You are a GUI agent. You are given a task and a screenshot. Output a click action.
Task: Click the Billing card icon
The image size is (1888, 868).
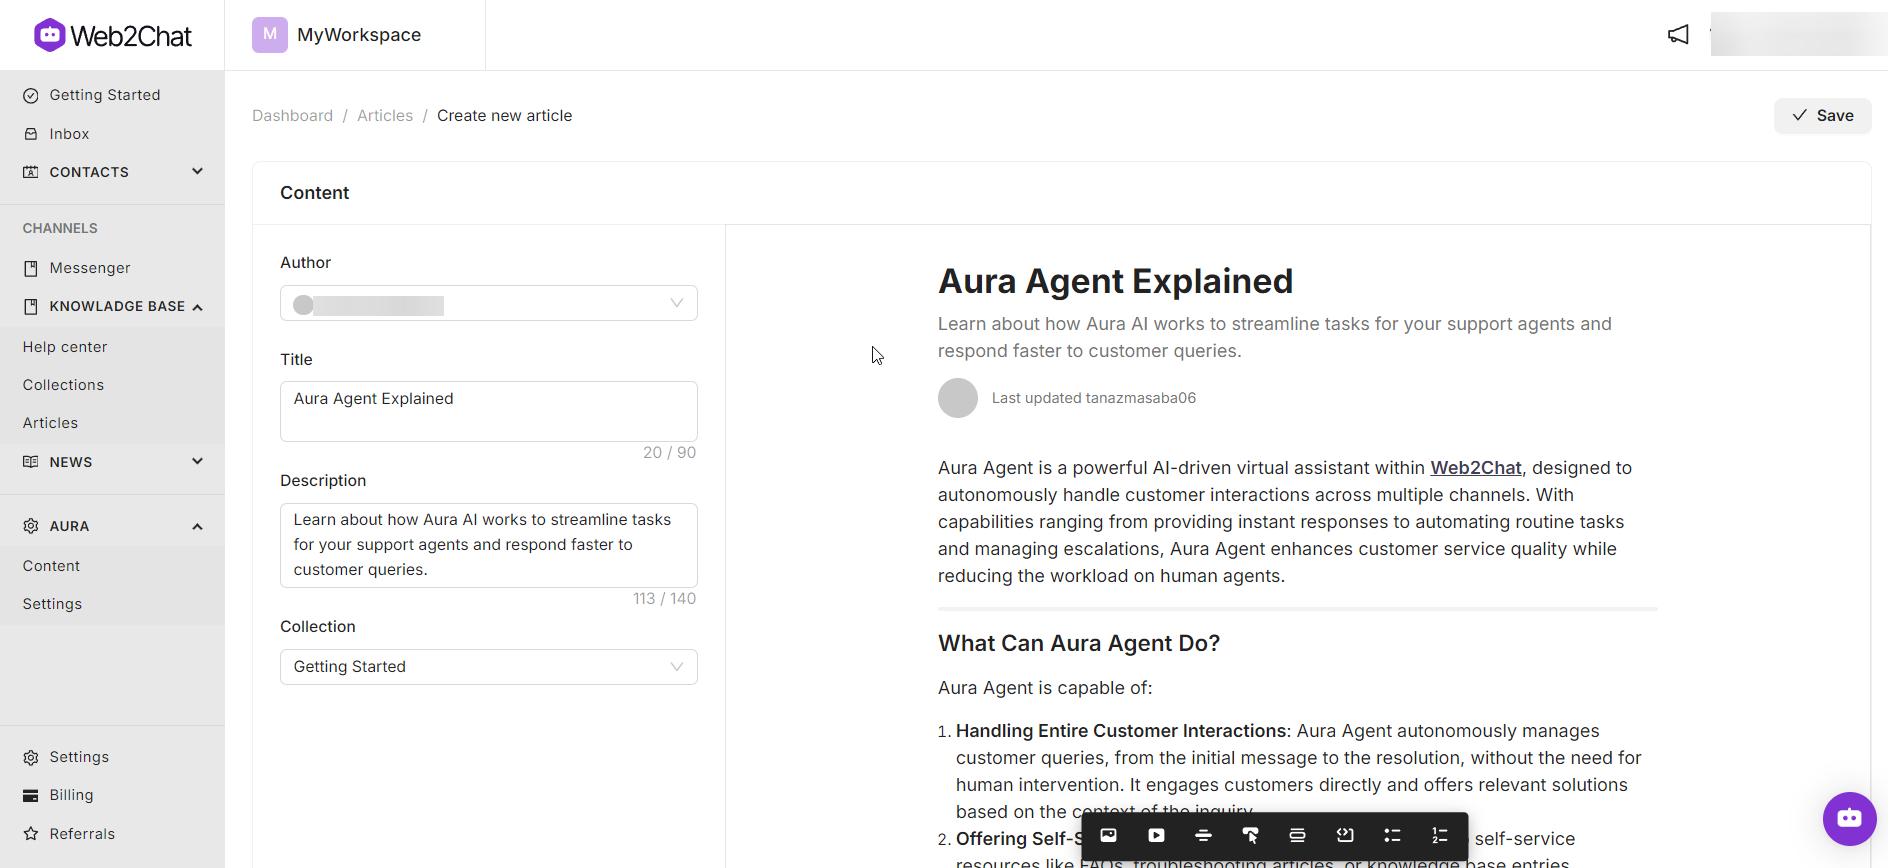coord(31,795)
